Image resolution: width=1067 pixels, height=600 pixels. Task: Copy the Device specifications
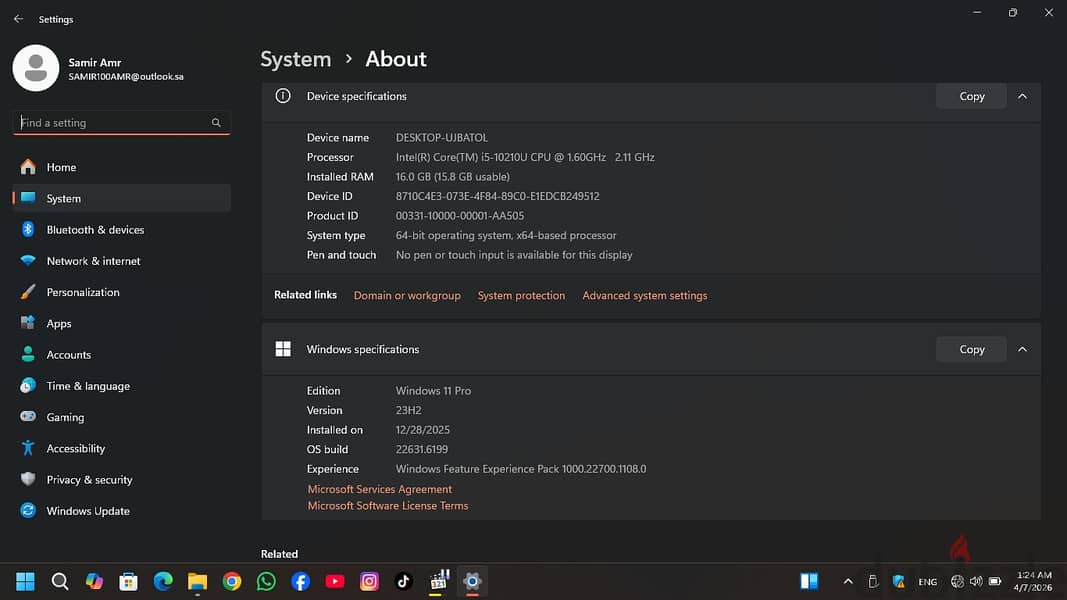[971, 96]
